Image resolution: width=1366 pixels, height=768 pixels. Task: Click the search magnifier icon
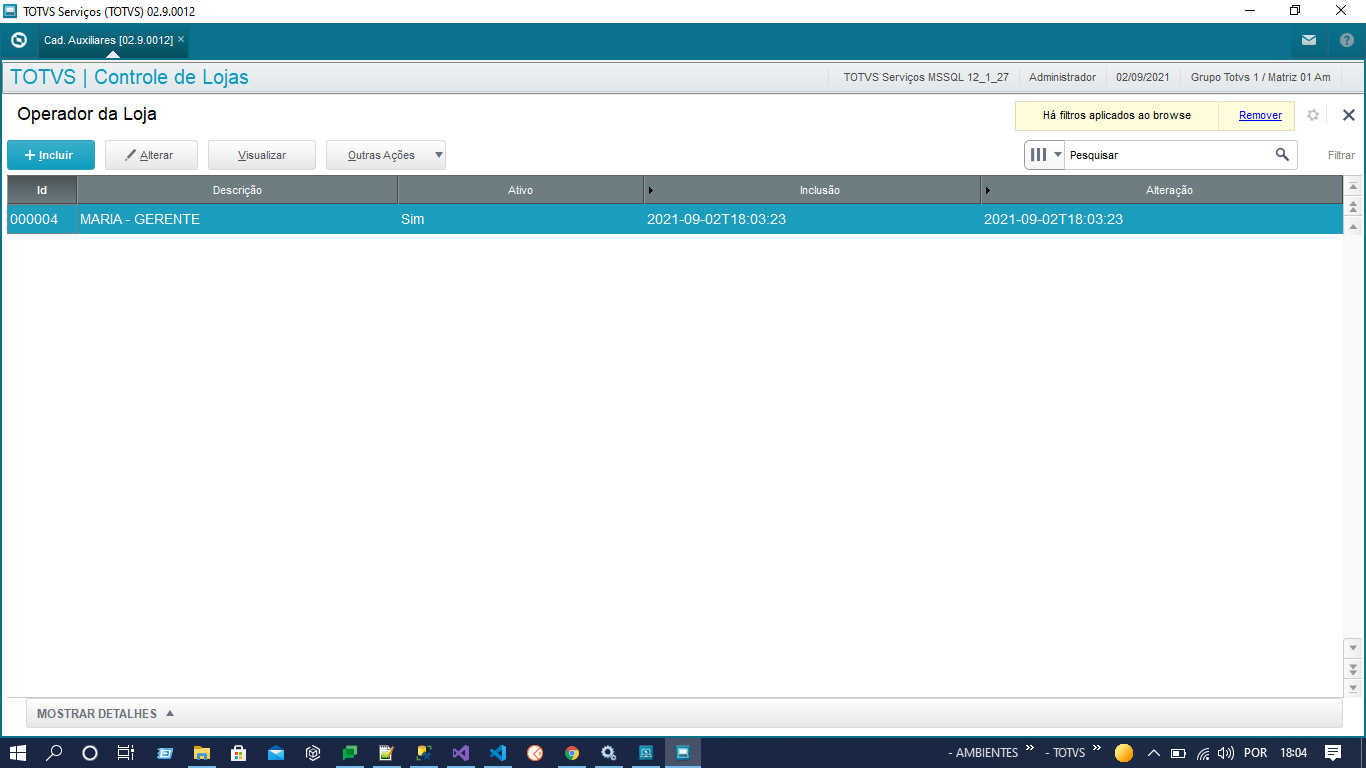1282,155
